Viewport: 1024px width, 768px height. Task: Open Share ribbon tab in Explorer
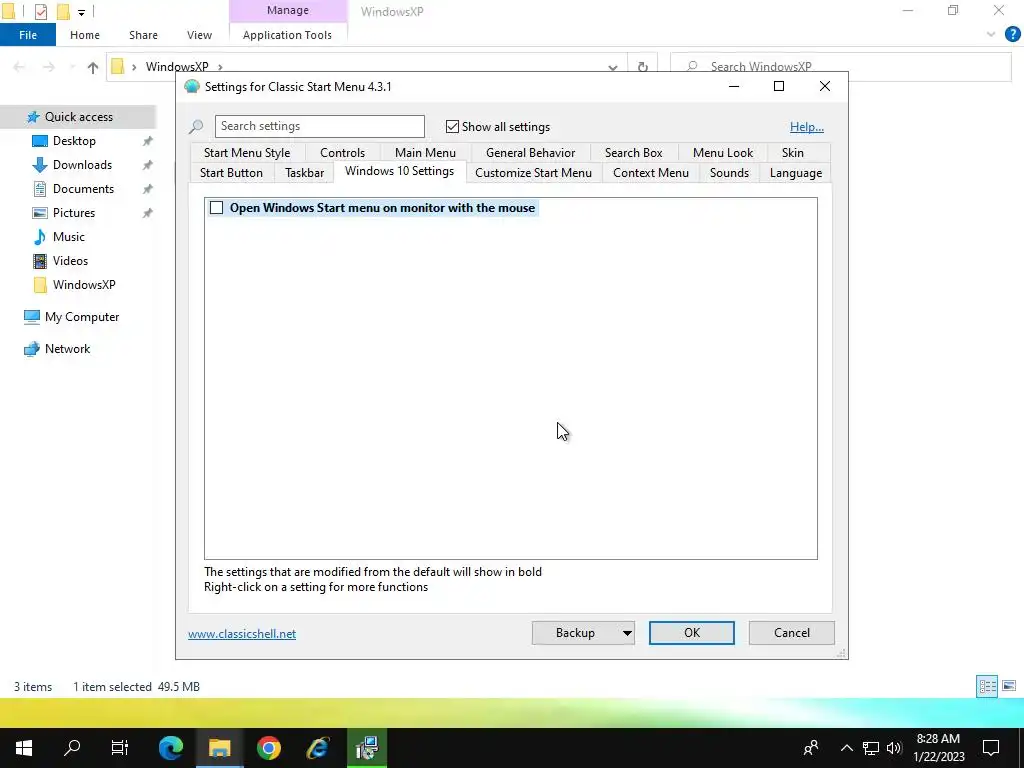[143, 35]
